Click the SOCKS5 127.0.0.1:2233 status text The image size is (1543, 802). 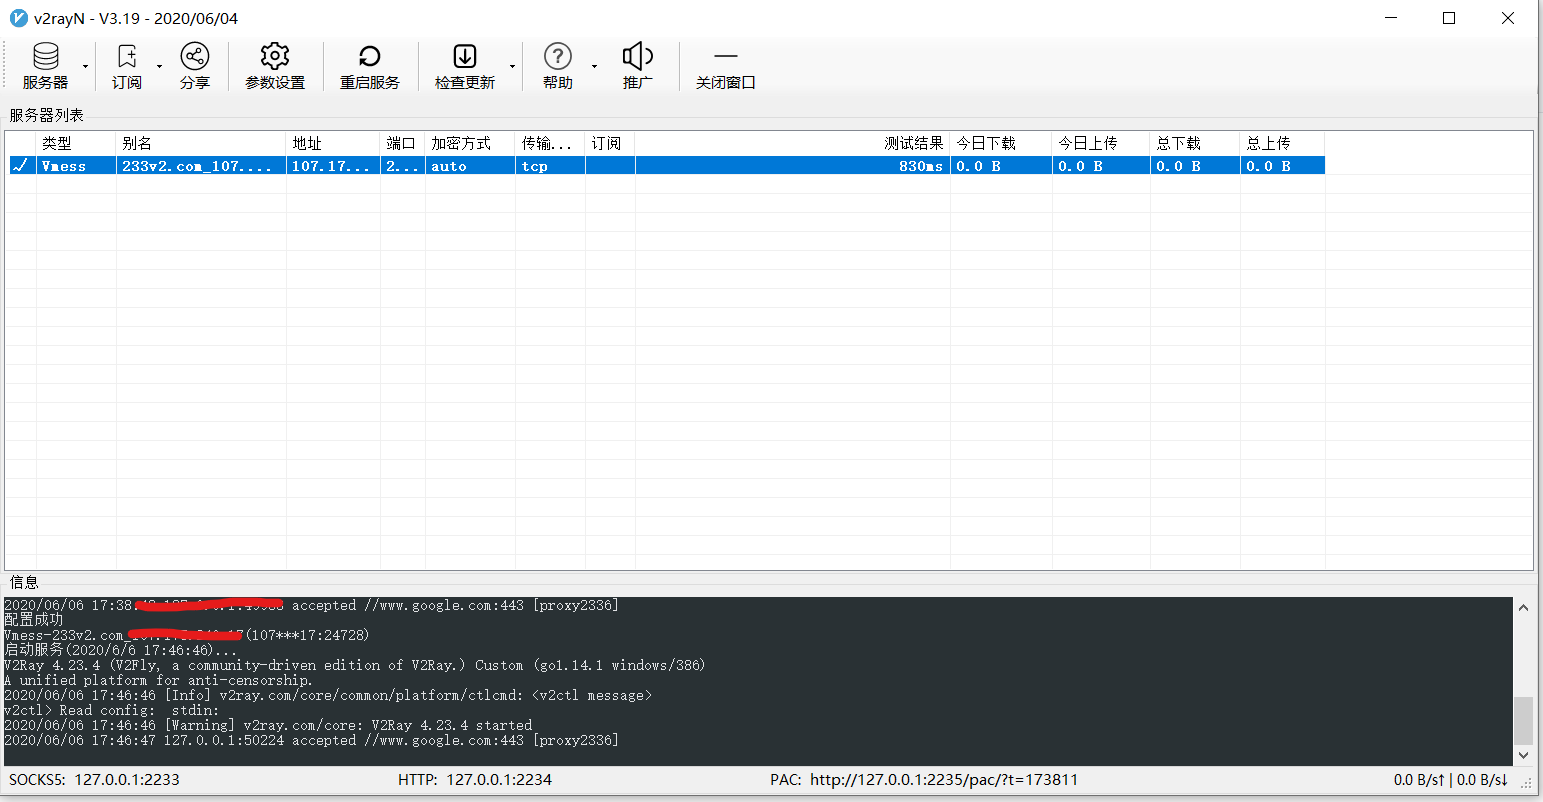[x=94, y=779]
